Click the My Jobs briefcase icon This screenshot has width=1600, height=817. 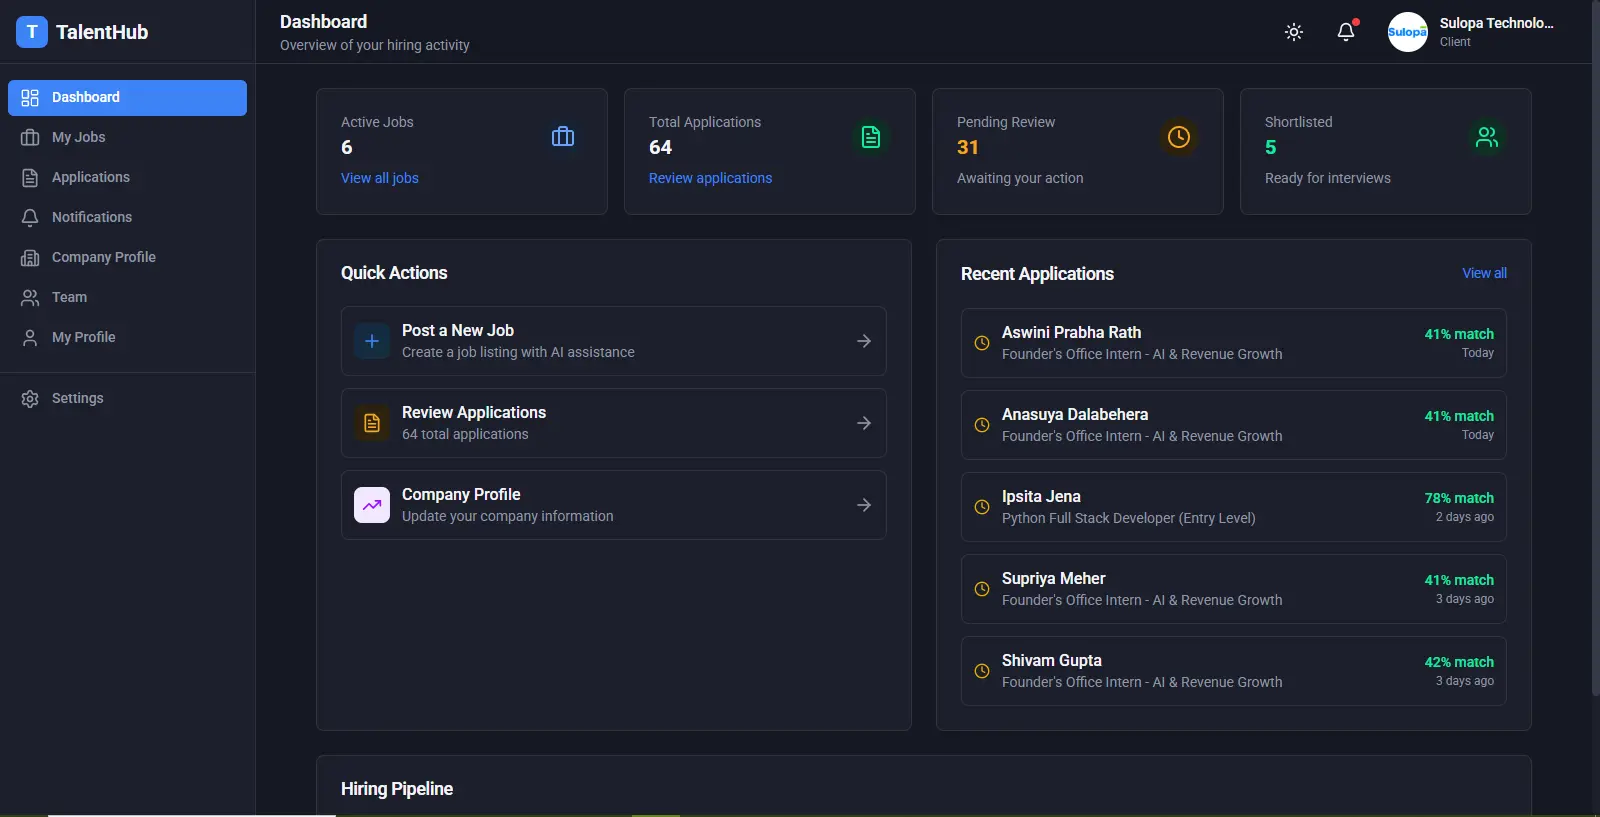[30, 138]
